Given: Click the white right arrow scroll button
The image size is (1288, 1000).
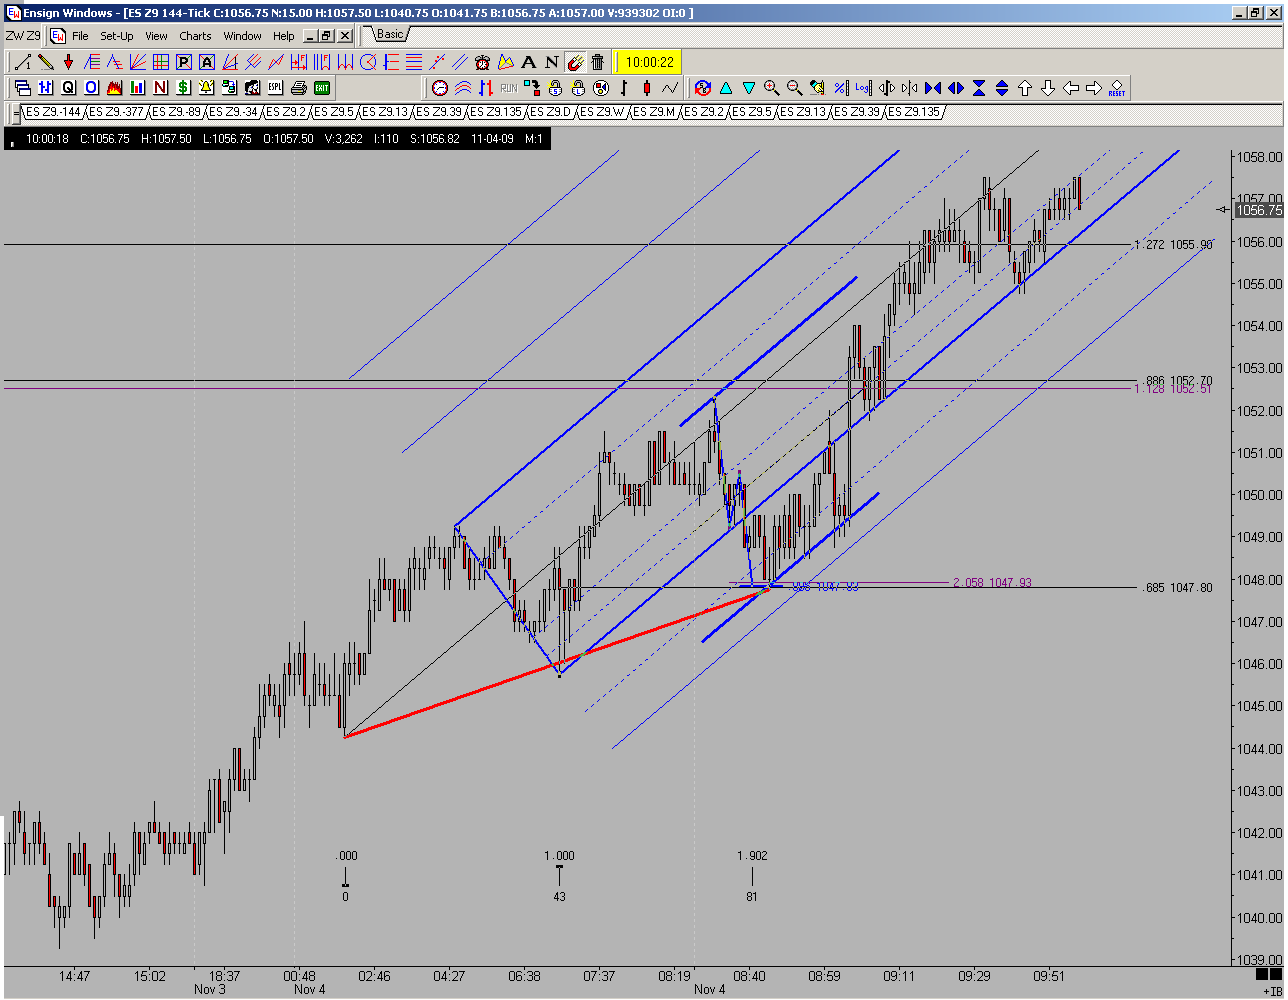Looking at the screenshot, I should pos(1093,88).
